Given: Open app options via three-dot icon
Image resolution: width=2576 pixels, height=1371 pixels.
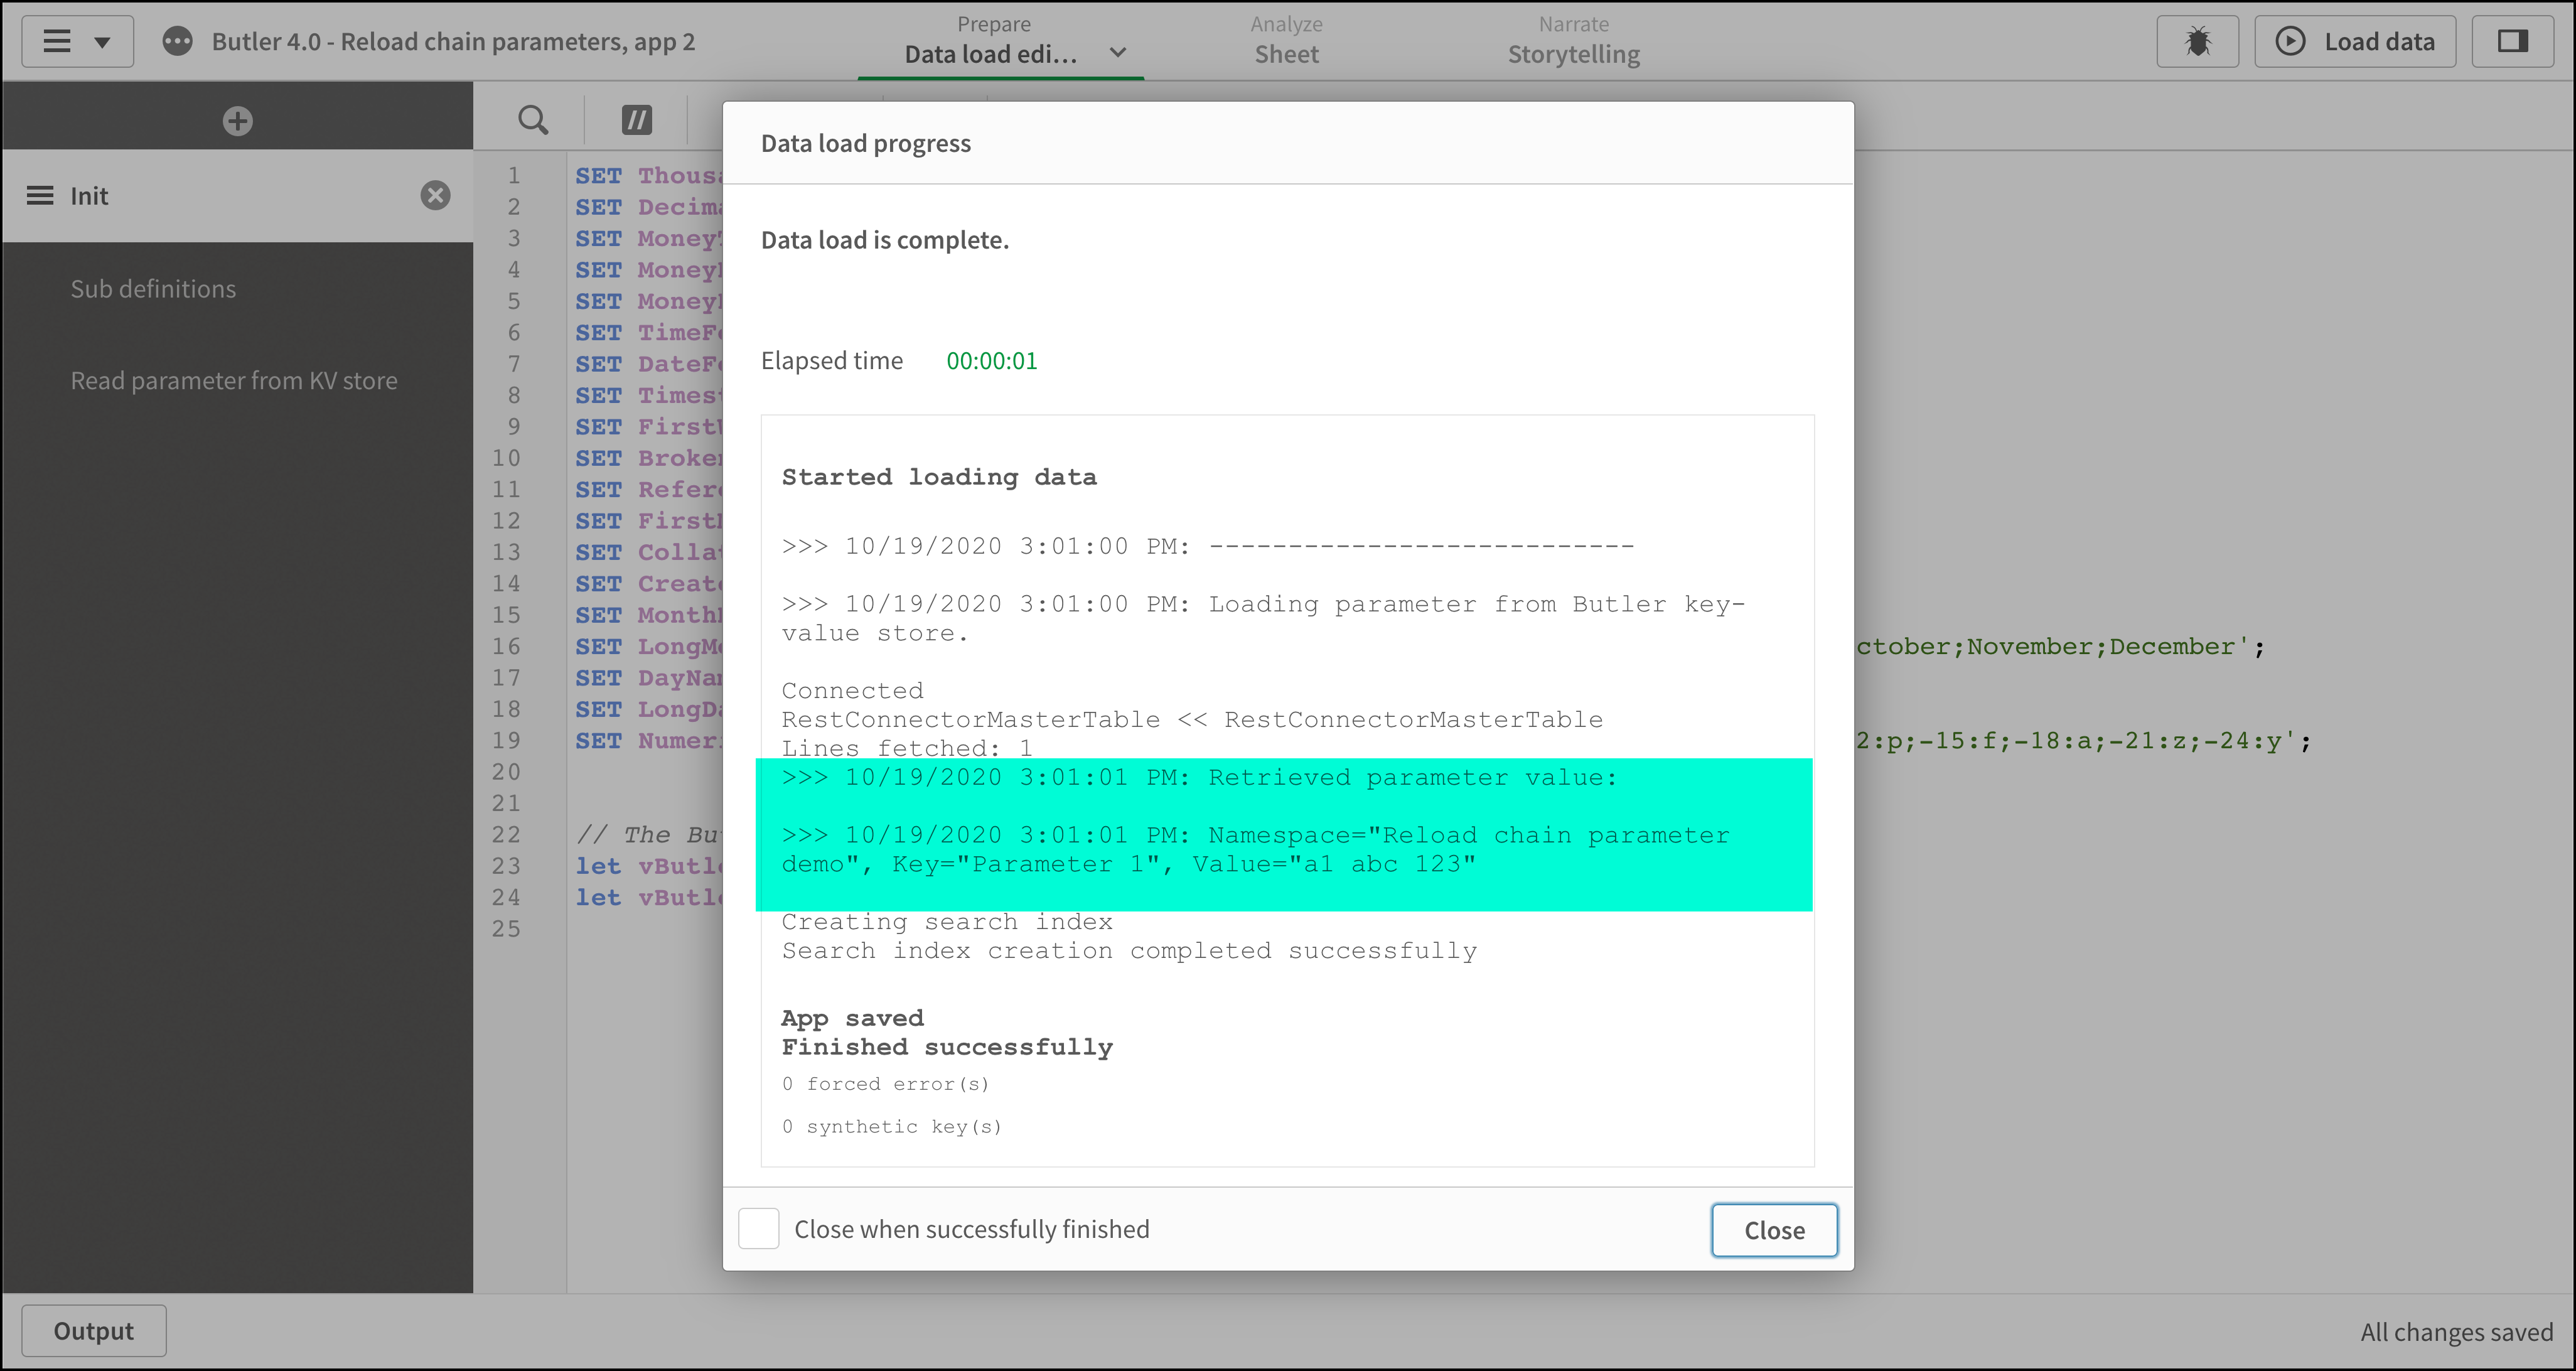Looking at the screenshot, I should point(179,41).
